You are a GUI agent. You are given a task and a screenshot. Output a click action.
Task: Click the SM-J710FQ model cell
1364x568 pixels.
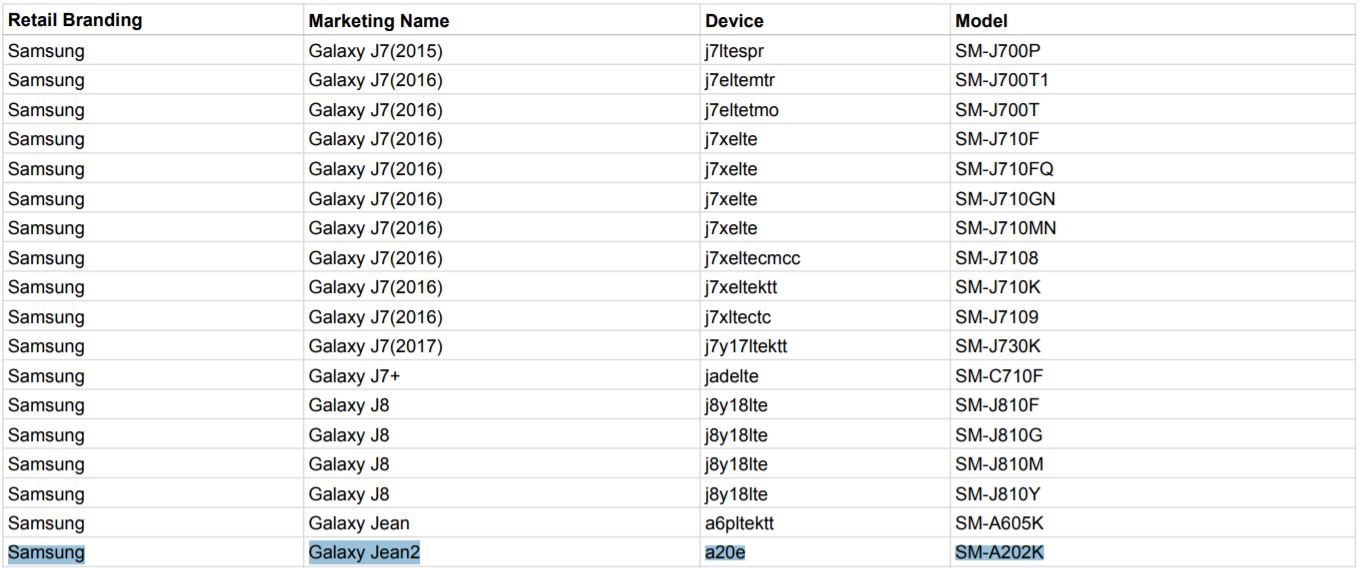click(1004, 169)
